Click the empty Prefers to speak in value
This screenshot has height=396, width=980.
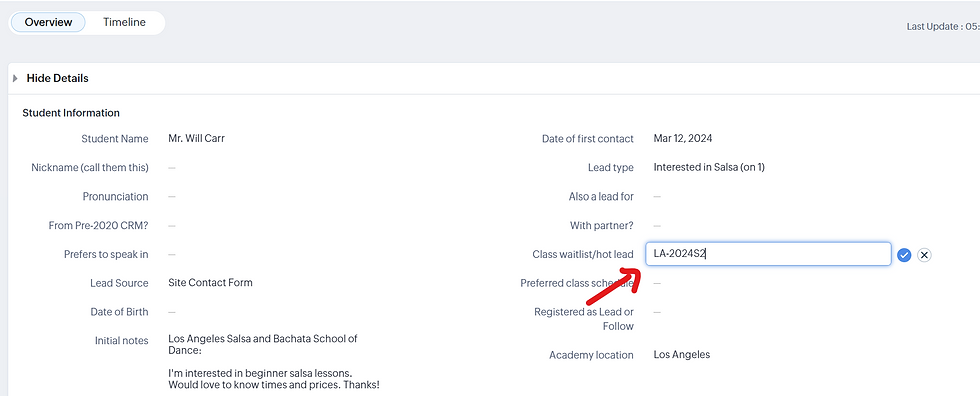[172, 254]
